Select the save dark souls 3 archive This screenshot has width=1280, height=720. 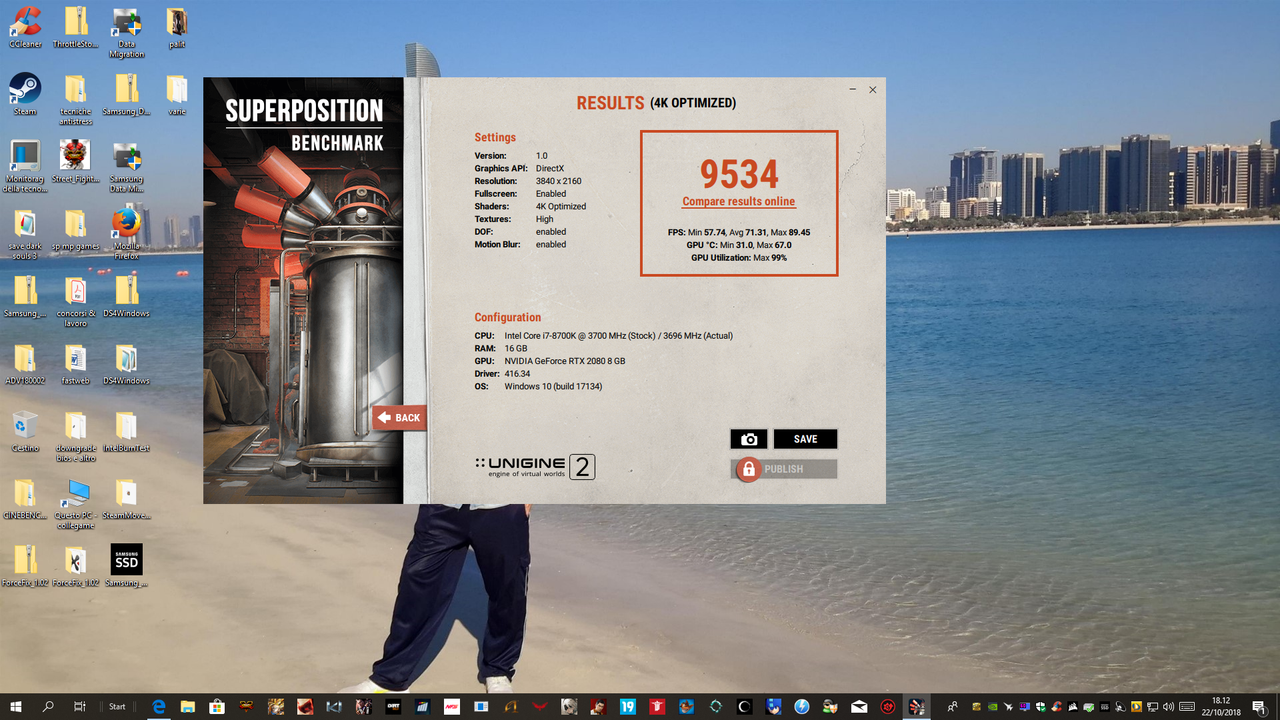[25, 234]
